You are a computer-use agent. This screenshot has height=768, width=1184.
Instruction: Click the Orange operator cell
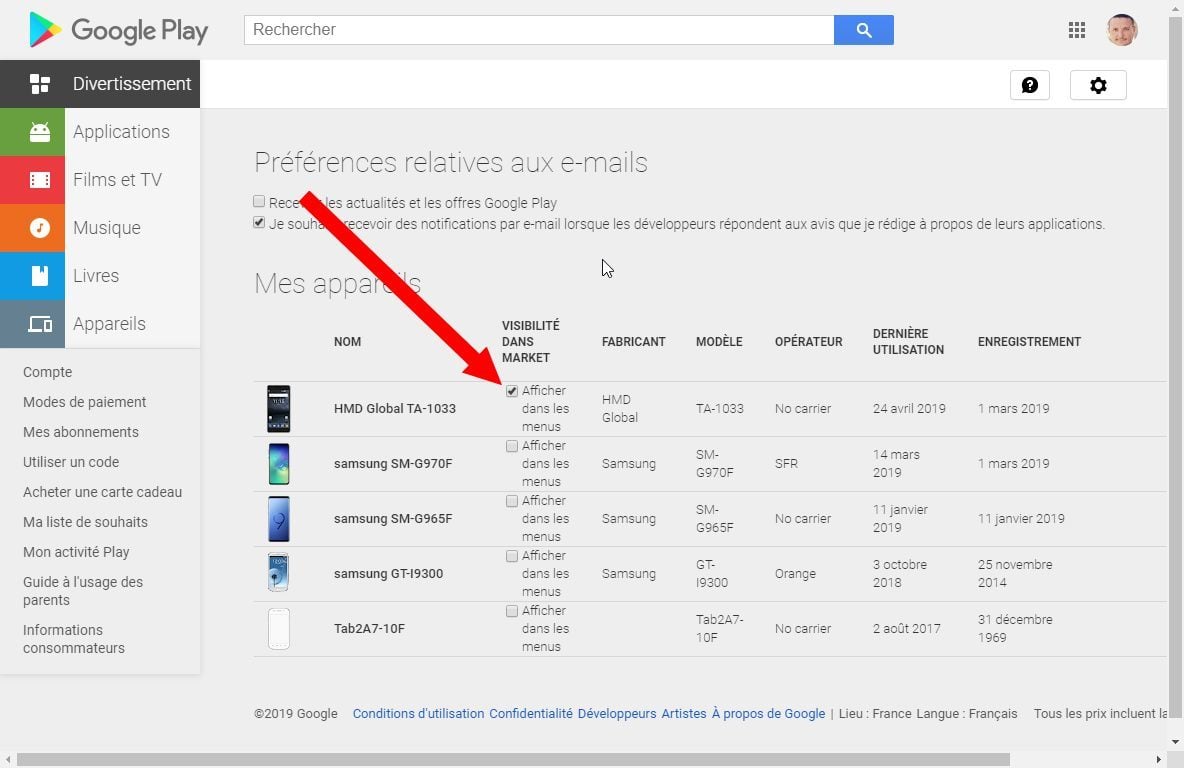click(795, 574)
